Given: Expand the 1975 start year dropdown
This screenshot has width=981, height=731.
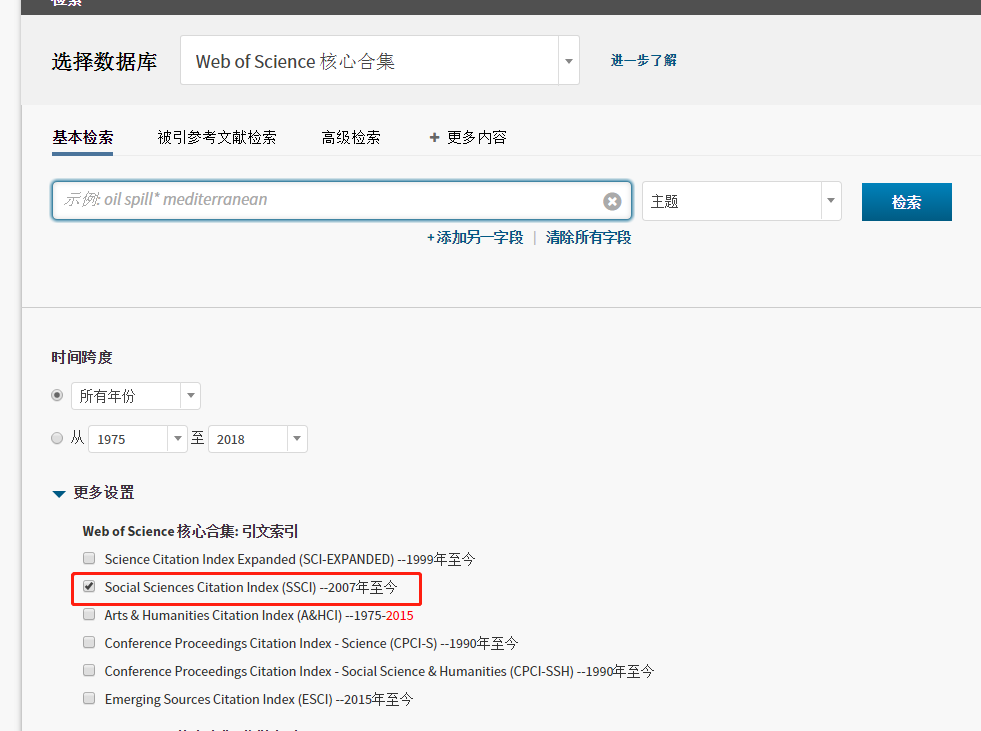Looking at the screenshot, I should click(177, 438).
